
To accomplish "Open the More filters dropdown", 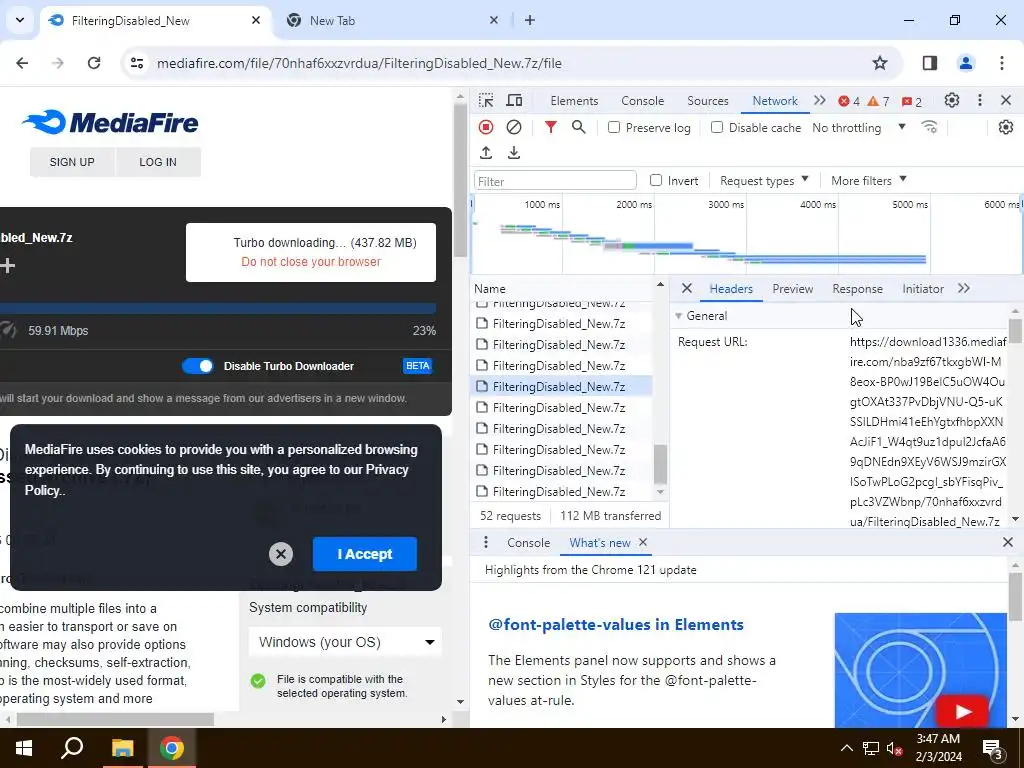I will click(869, 180).
